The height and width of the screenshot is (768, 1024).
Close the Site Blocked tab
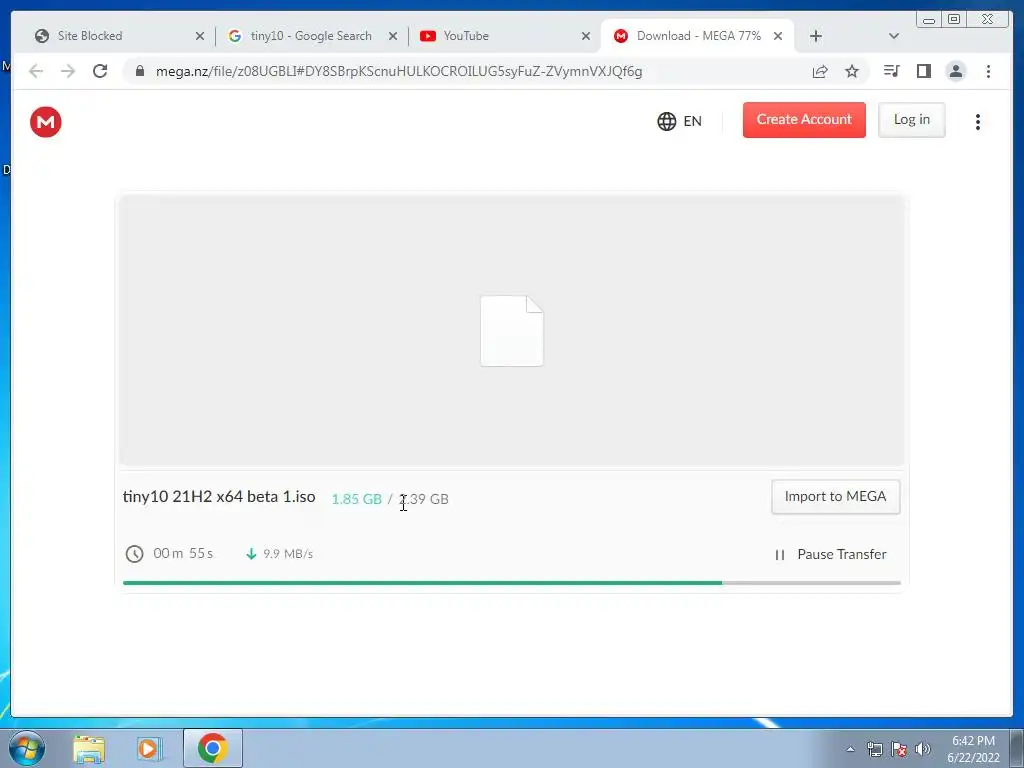click(x=200, y=37)
